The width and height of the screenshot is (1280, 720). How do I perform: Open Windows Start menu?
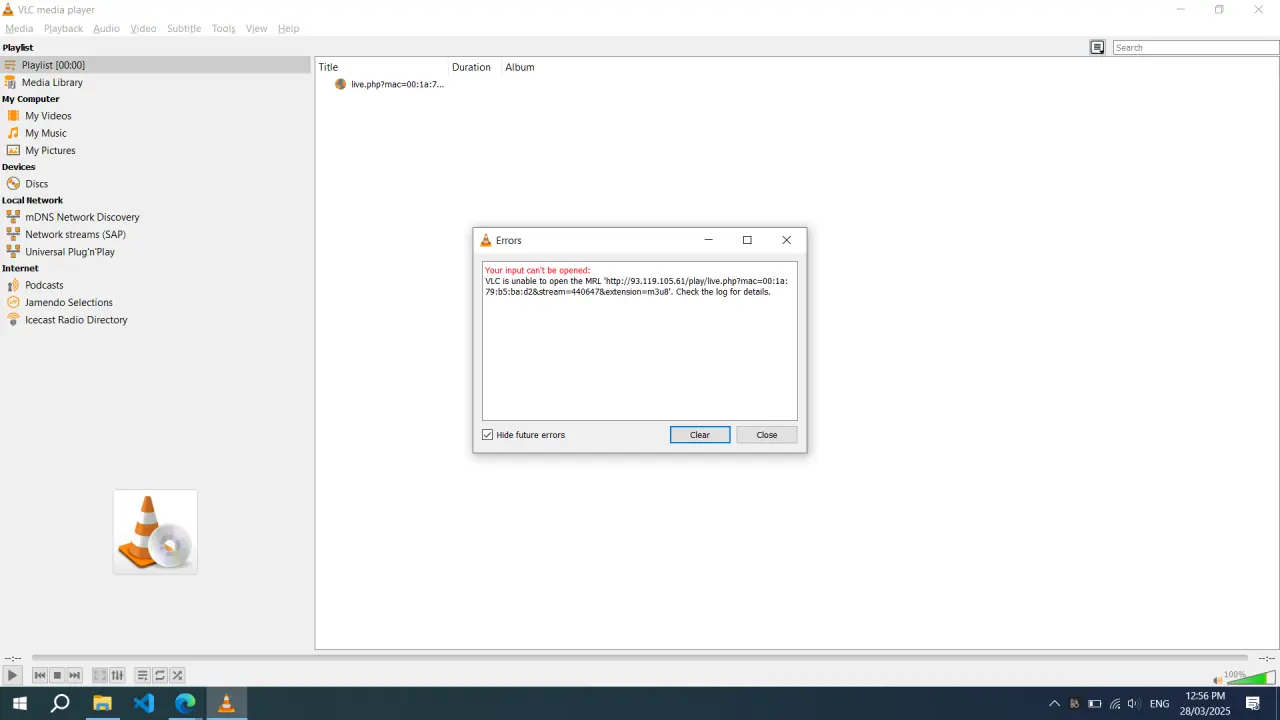pyautogui.click(x=19, y=703)
